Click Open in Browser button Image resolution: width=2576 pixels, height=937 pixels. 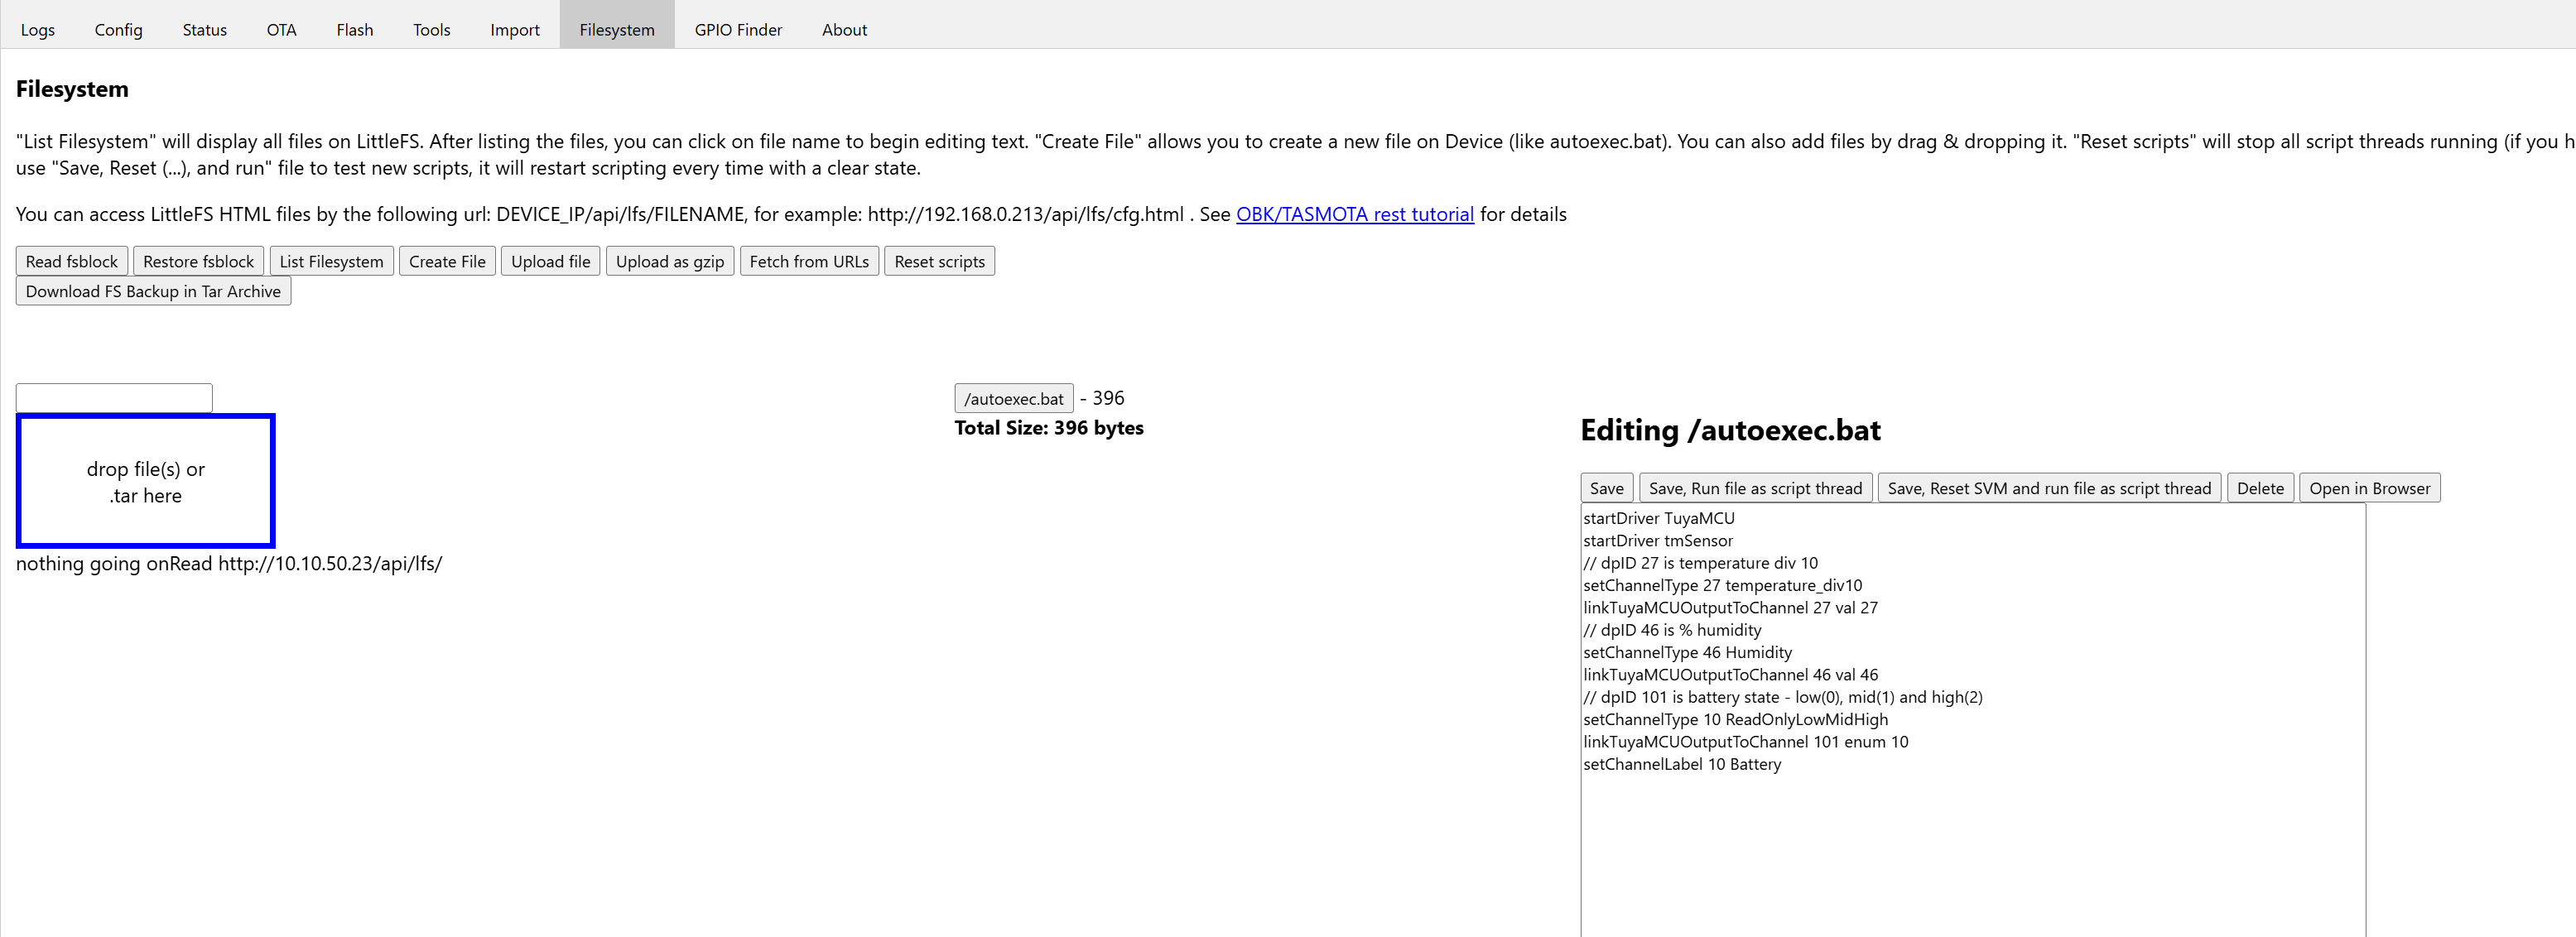point(2368,488)
